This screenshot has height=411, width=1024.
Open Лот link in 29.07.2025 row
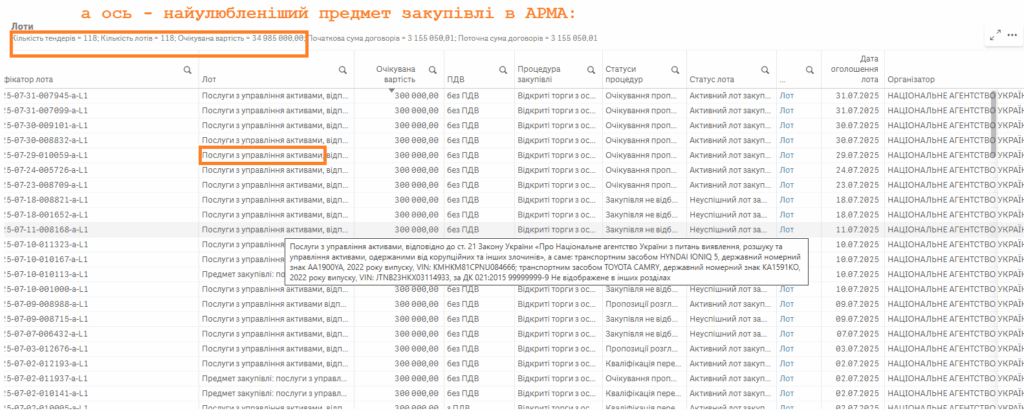click(787, 156)
